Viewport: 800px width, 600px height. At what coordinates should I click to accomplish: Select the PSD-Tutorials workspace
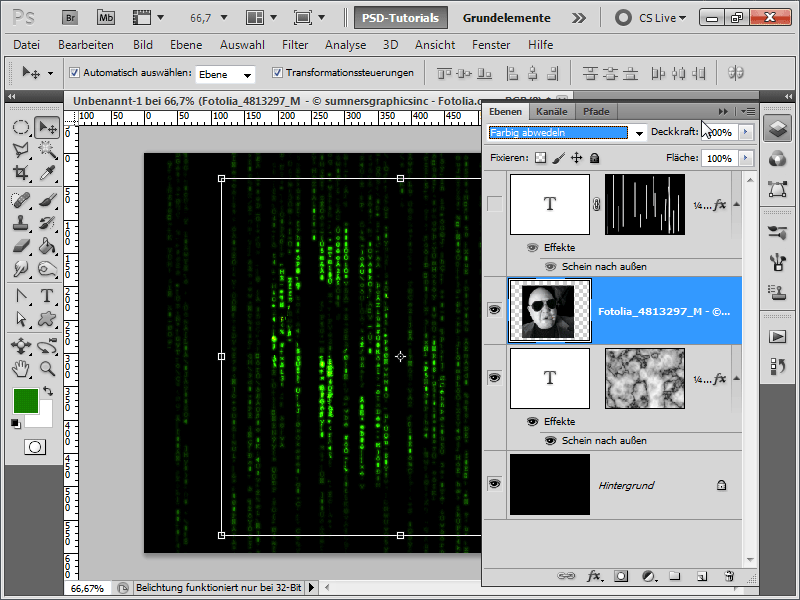(x=401, y=18)
